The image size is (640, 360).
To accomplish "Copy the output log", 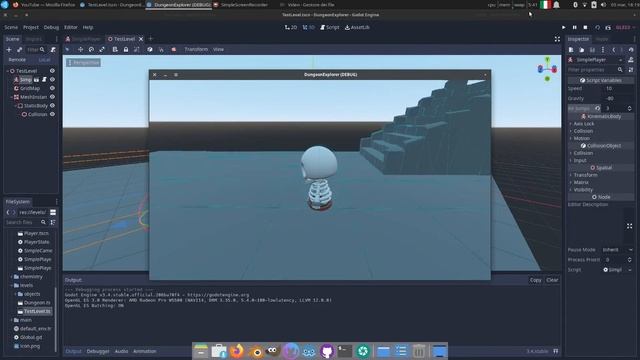I will tap(536, 280).
